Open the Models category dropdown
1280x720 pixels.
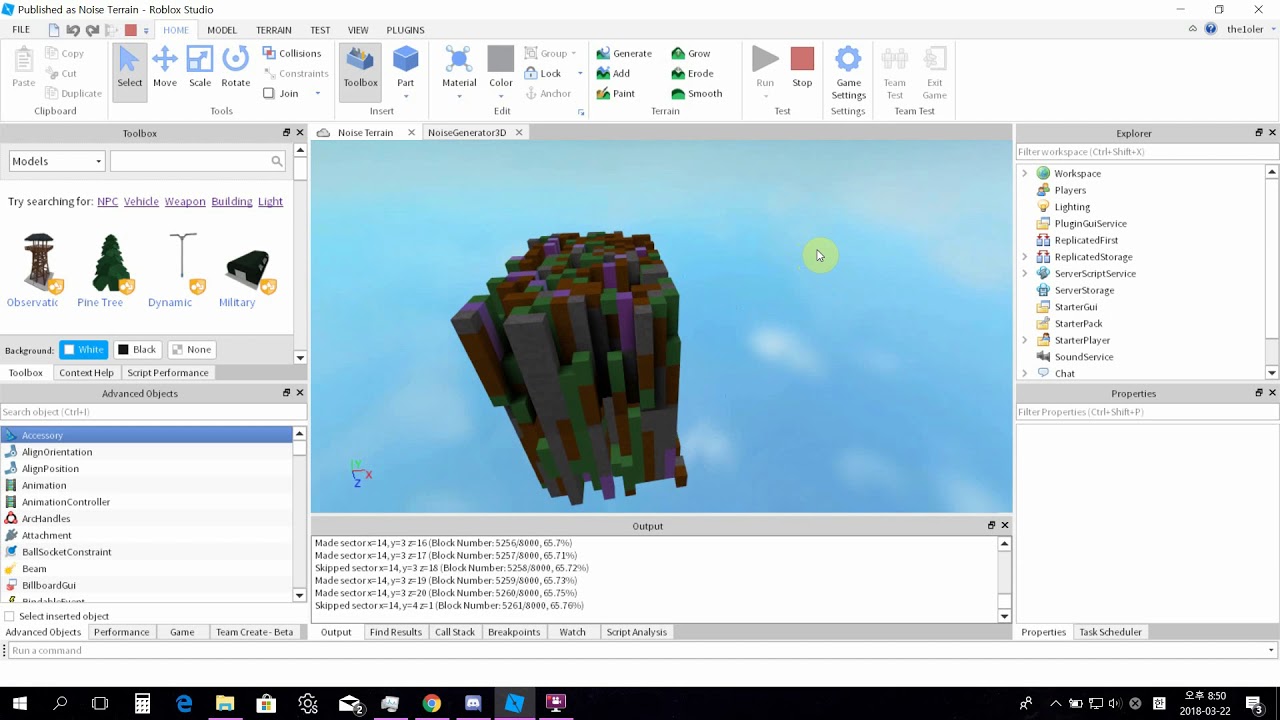click(56, 161)
